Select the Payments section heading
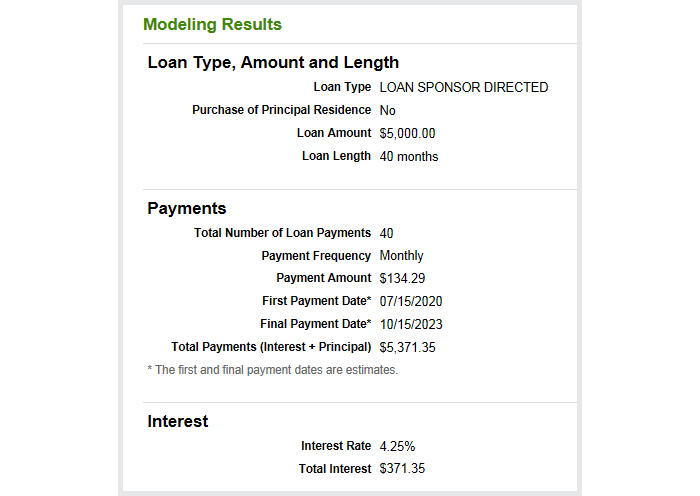 [x=187, y=208]
